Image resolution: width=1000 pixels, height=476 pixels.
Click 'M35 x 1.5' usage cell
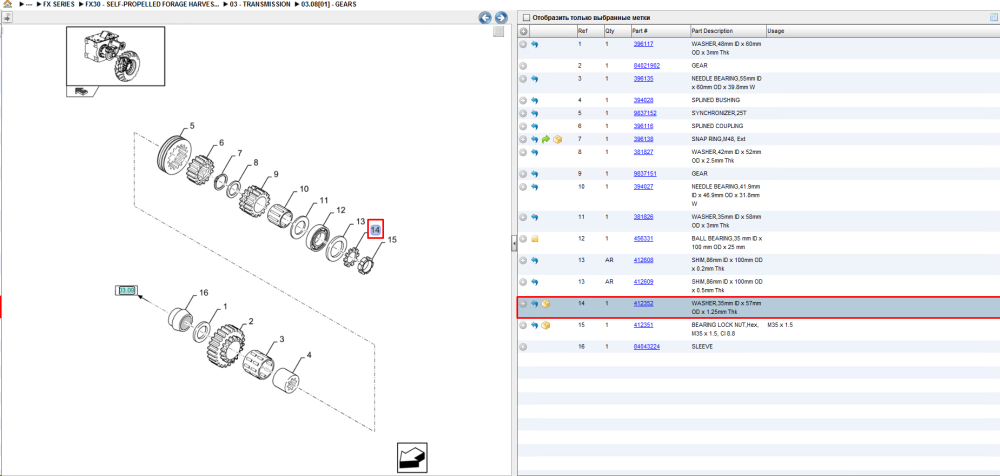[x=781, y=325]
